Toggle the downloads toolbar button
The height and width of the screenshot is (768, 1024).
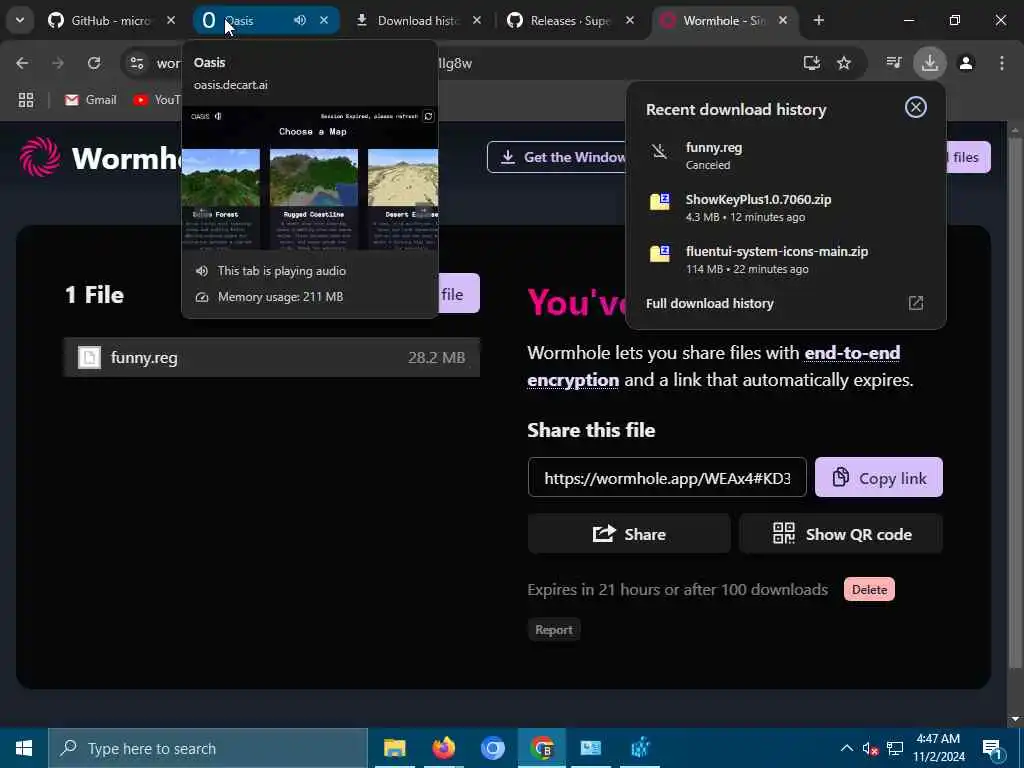click(930, 63)
